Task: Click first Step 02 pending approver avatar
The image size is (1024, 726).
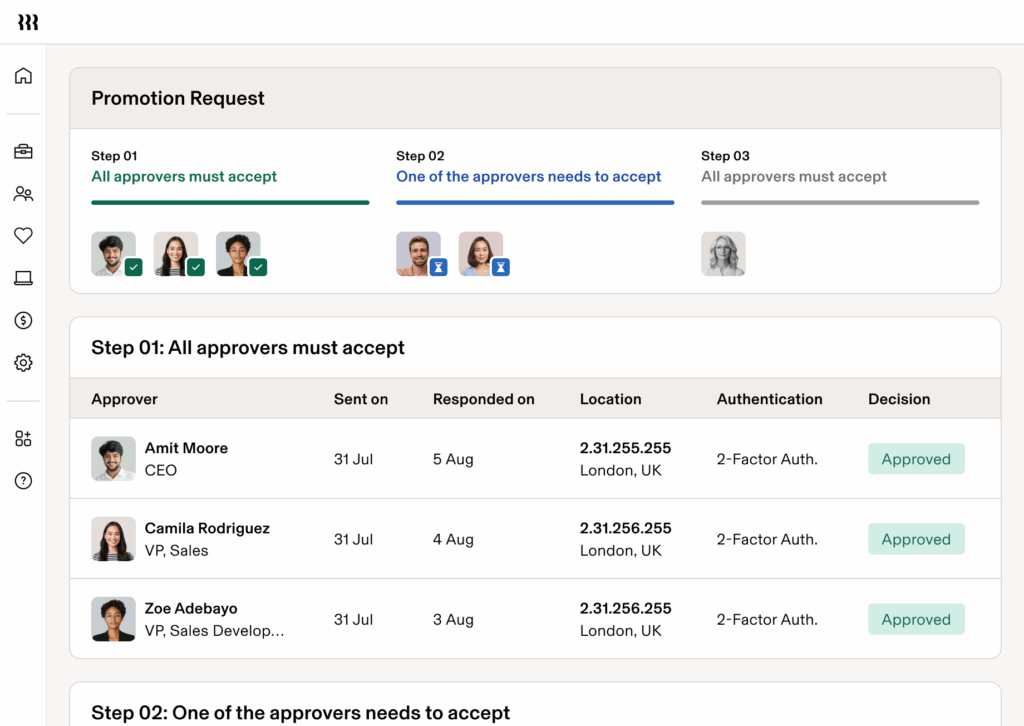Action: click(418, 254)
